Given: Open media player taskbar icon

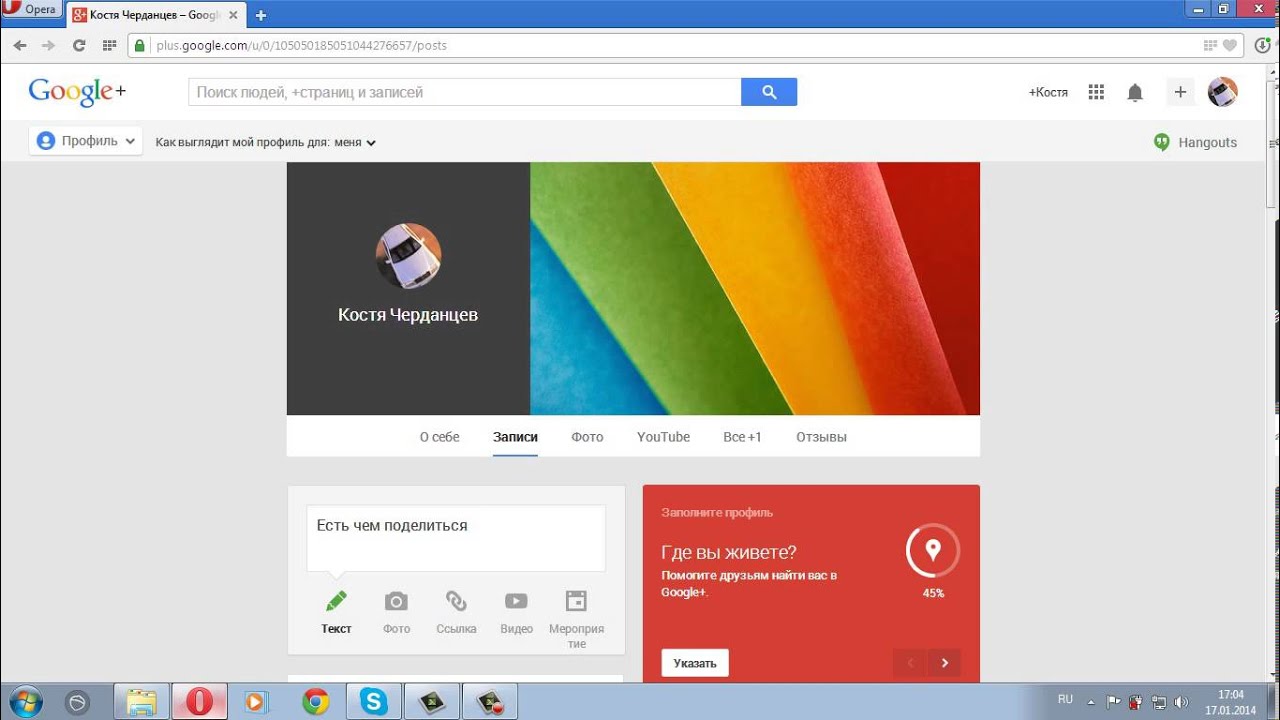Looking at the screenshot, I should [x=256, y=701].
